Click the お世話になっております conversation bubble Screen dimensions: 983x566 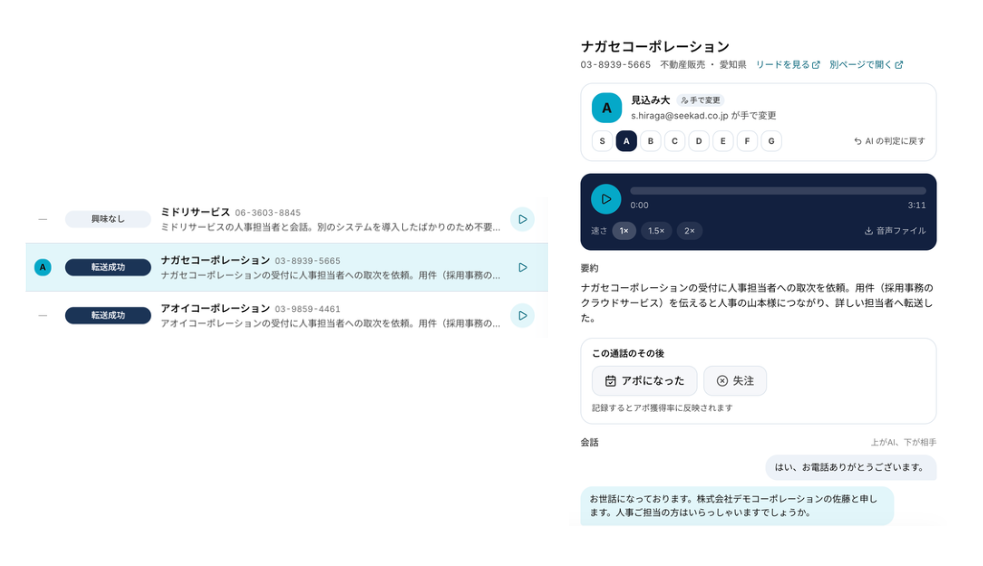pos(737,506)
